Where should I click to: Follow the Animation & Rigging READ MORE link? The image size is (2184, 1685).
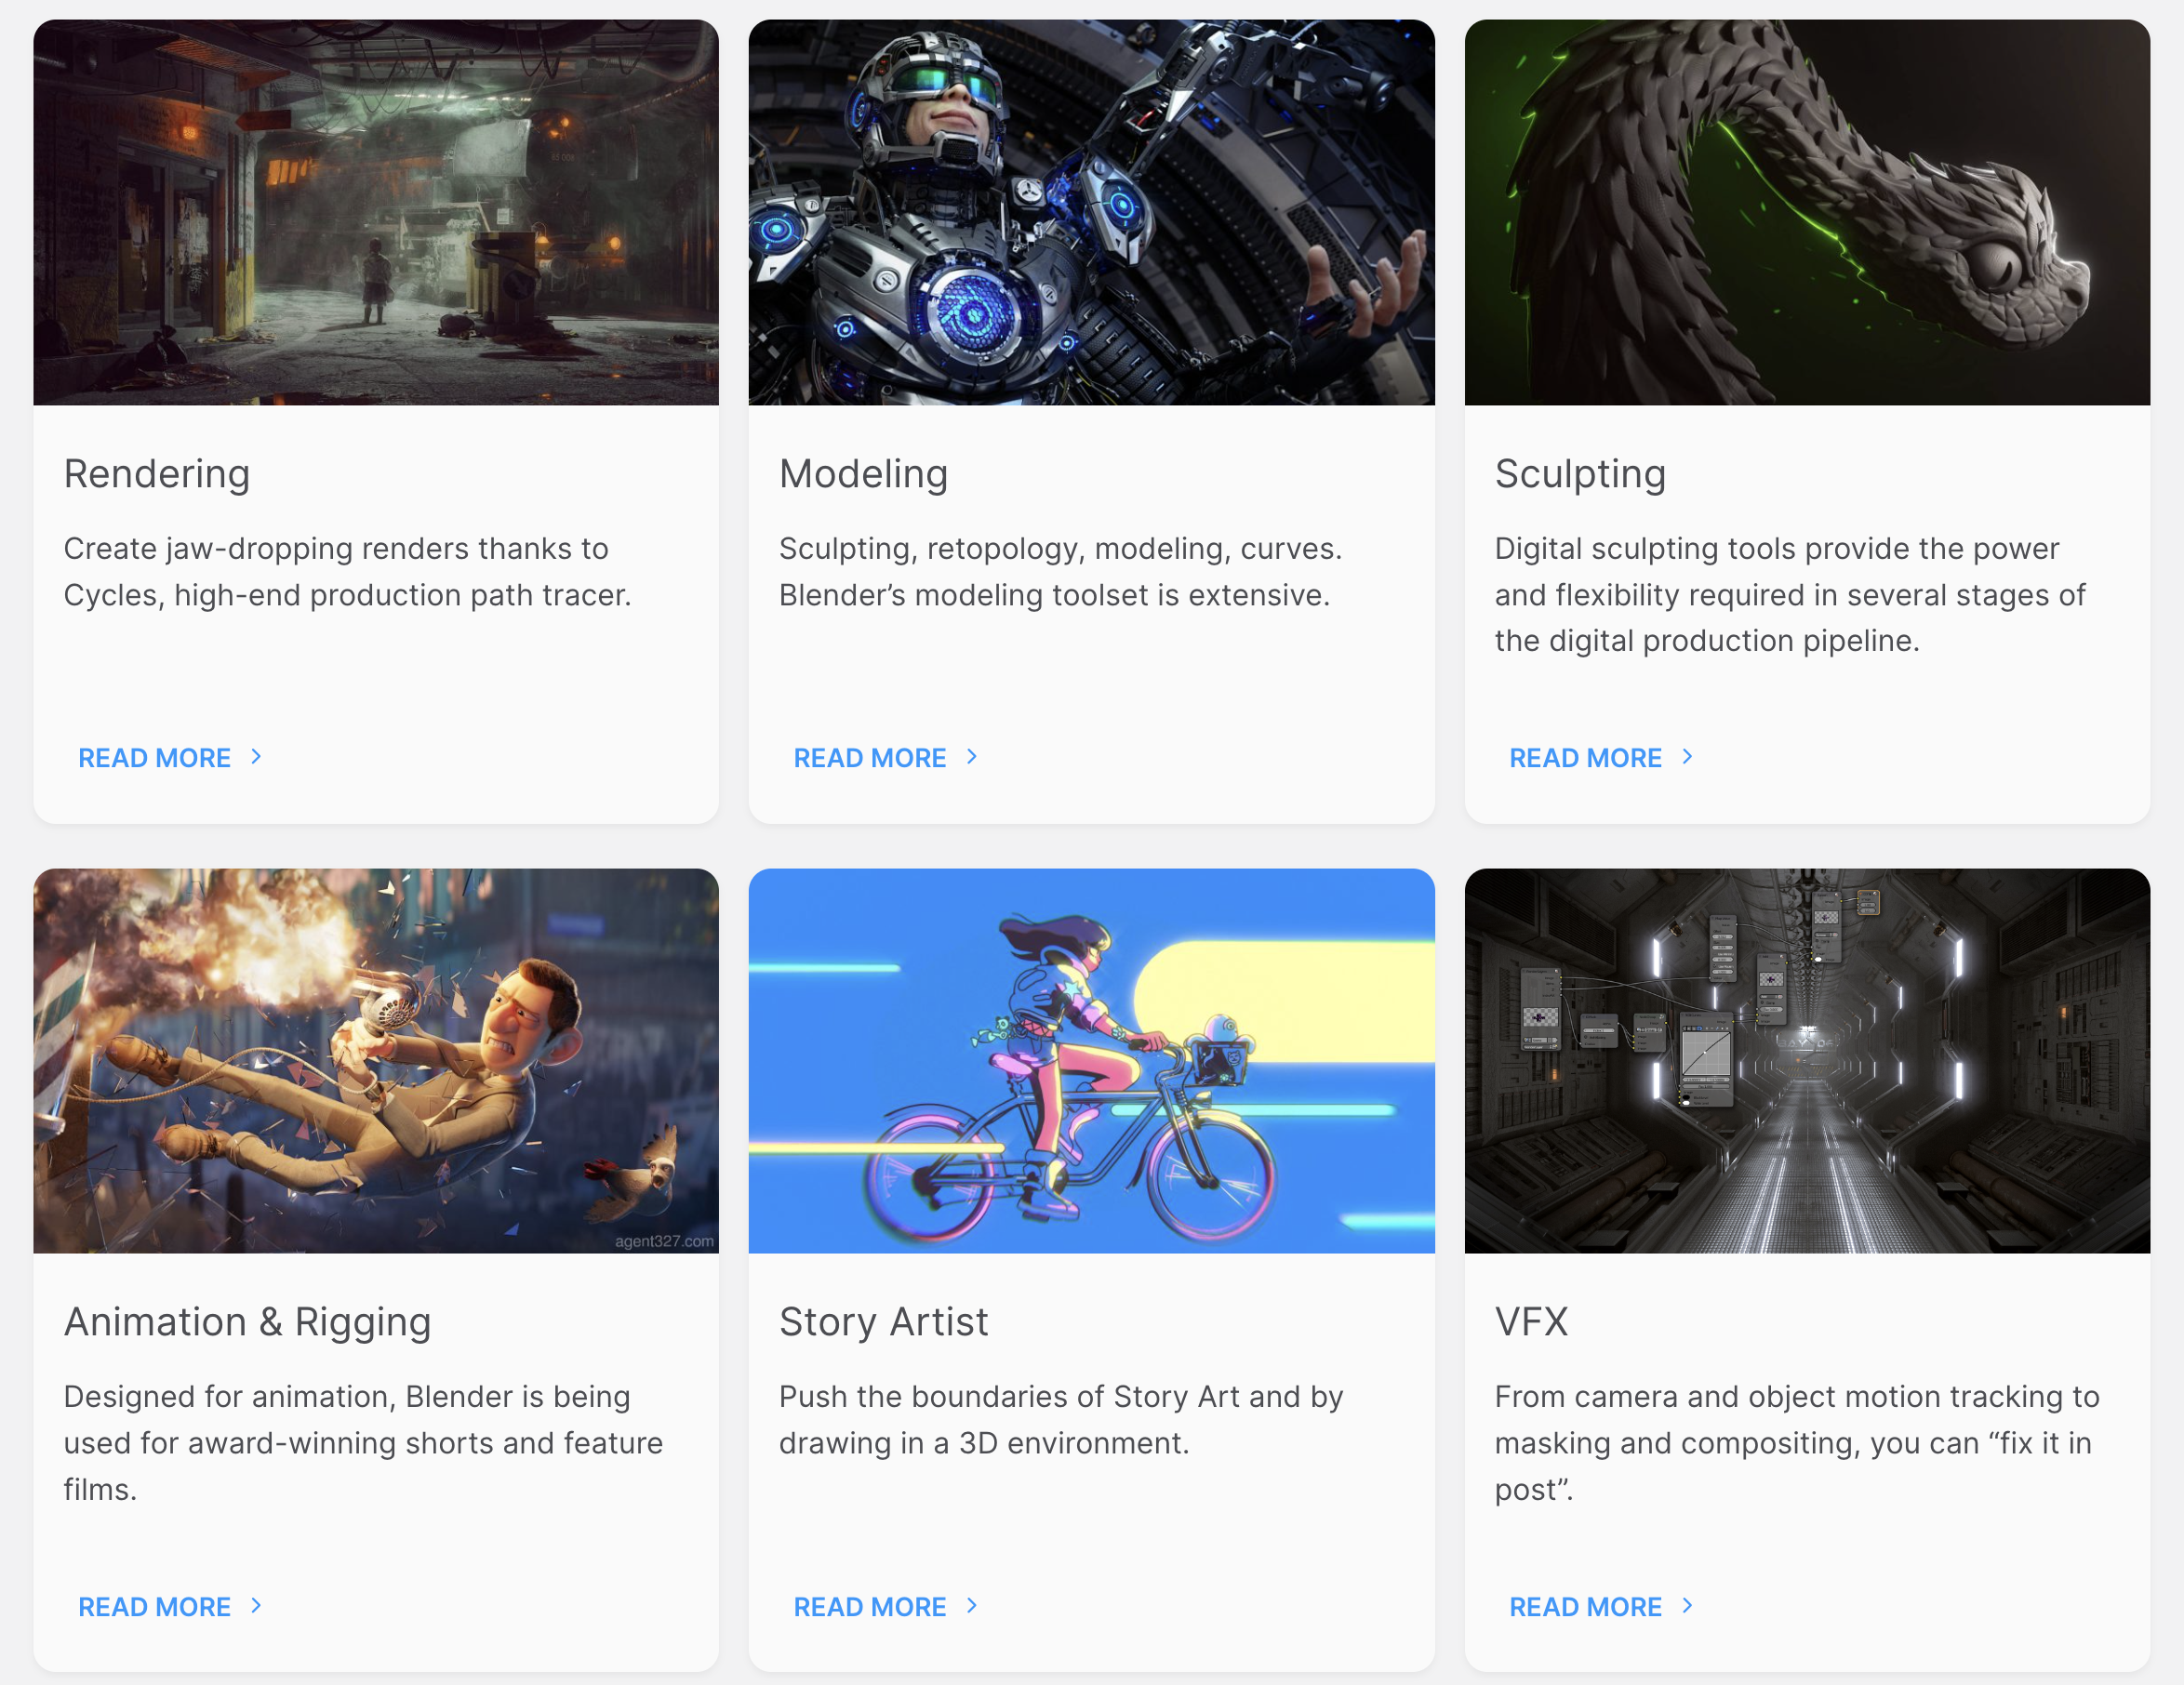pos(155,1607)
